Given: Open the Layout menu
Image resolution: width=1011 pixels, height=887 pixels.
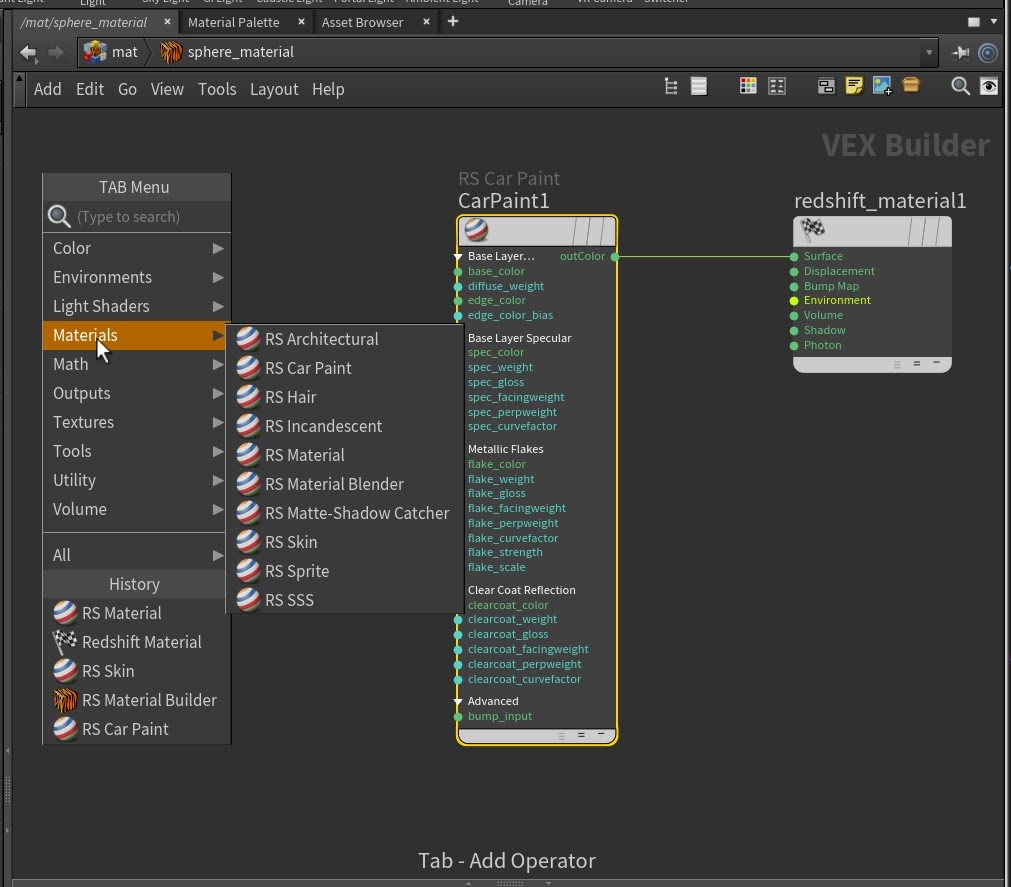Looking at the screenshot, I should [x=274, y=90].
